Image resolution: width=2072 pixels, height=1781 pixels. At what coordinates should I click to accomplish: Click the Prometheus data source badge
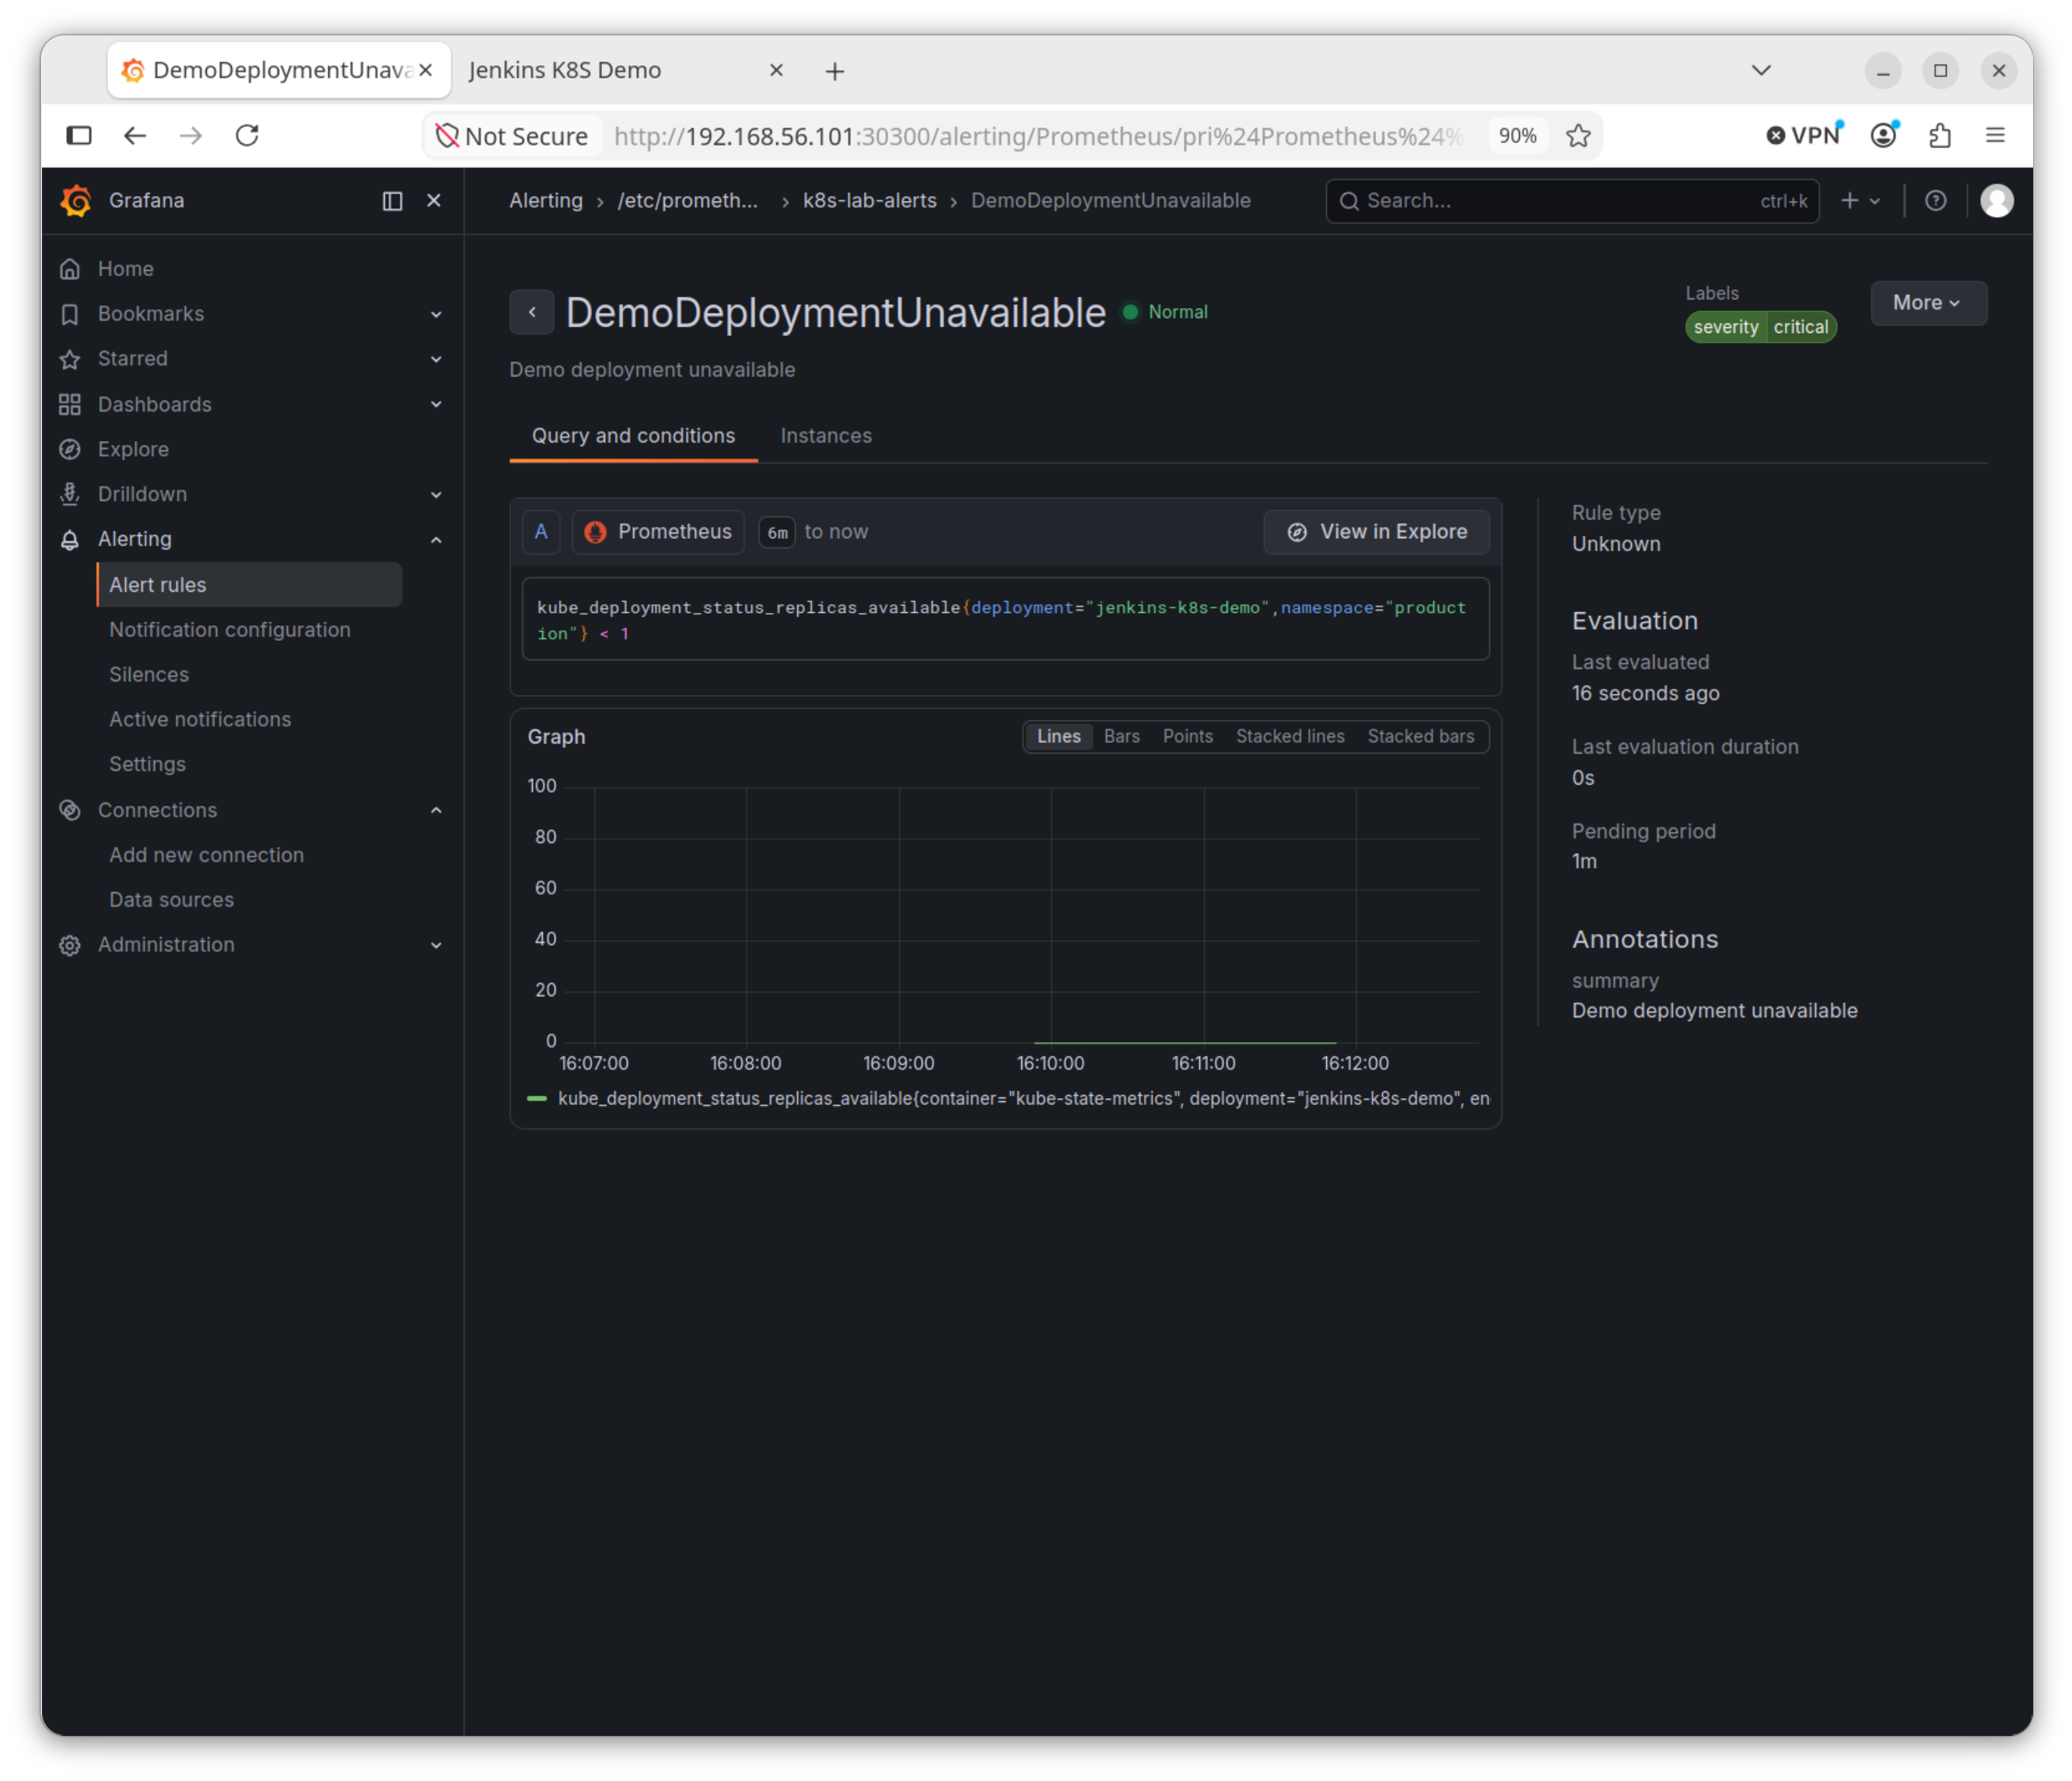(x=658, y=532)
